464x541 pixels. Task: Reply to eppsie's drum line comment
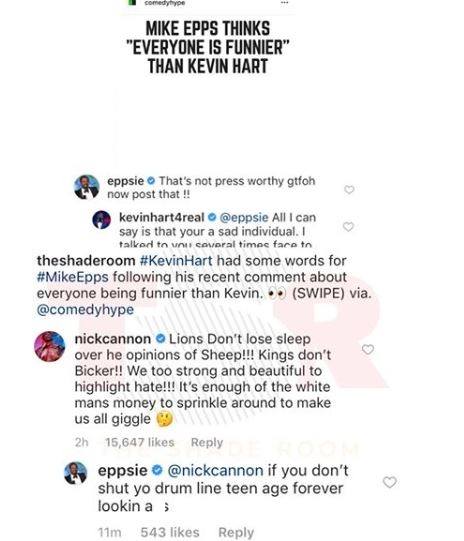tap(236, 532)
